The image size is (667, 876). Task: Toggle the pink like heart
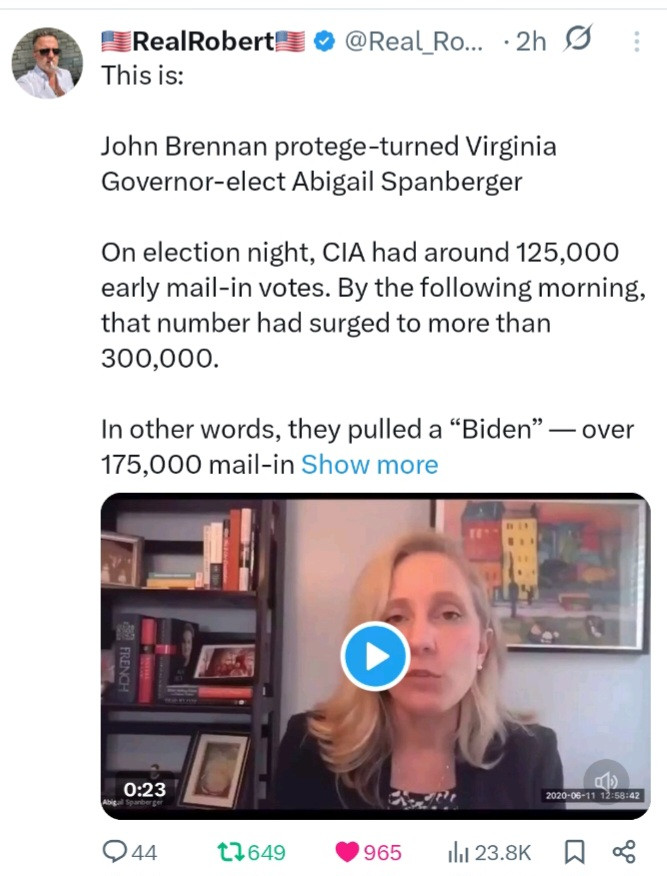coord(349,852)
